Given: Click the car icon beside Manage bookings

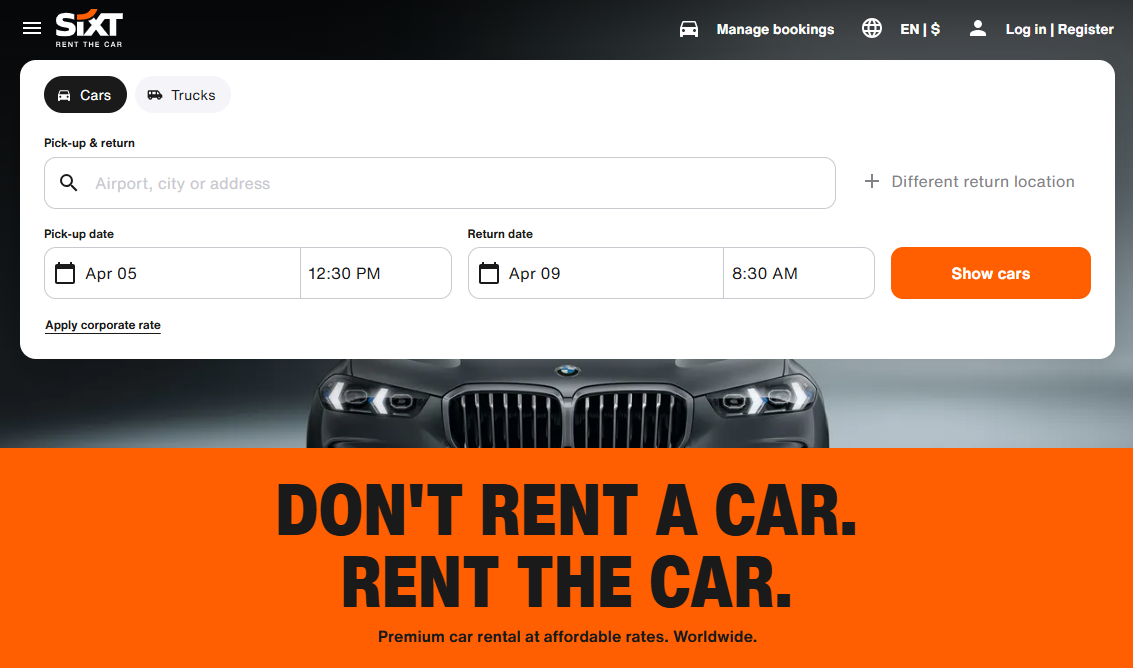Looking at the screenshot, I should pos(689,29).
